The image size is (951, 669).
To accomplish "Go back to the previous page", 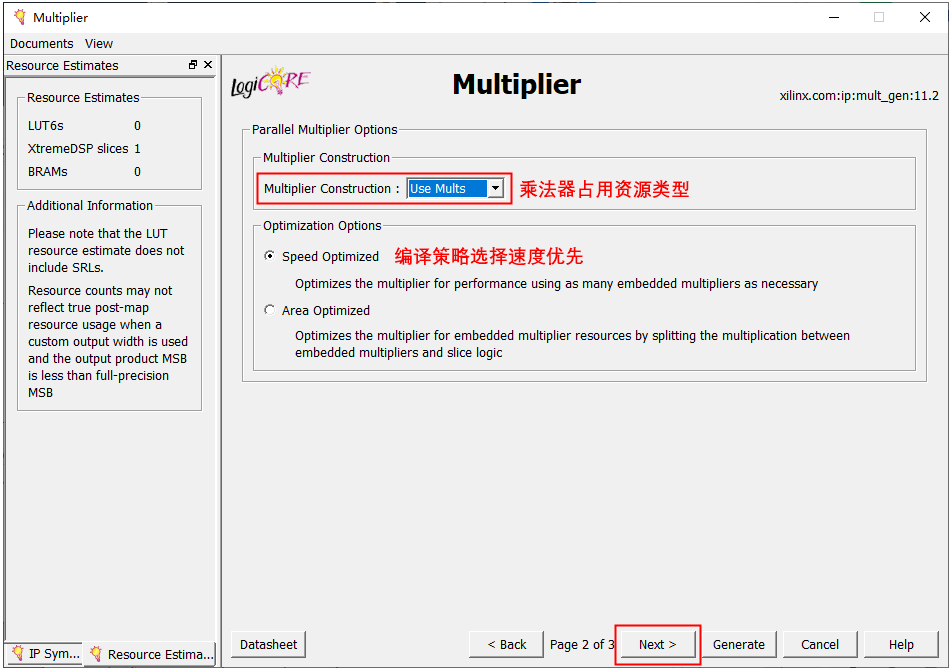I will tap(507, 644).
